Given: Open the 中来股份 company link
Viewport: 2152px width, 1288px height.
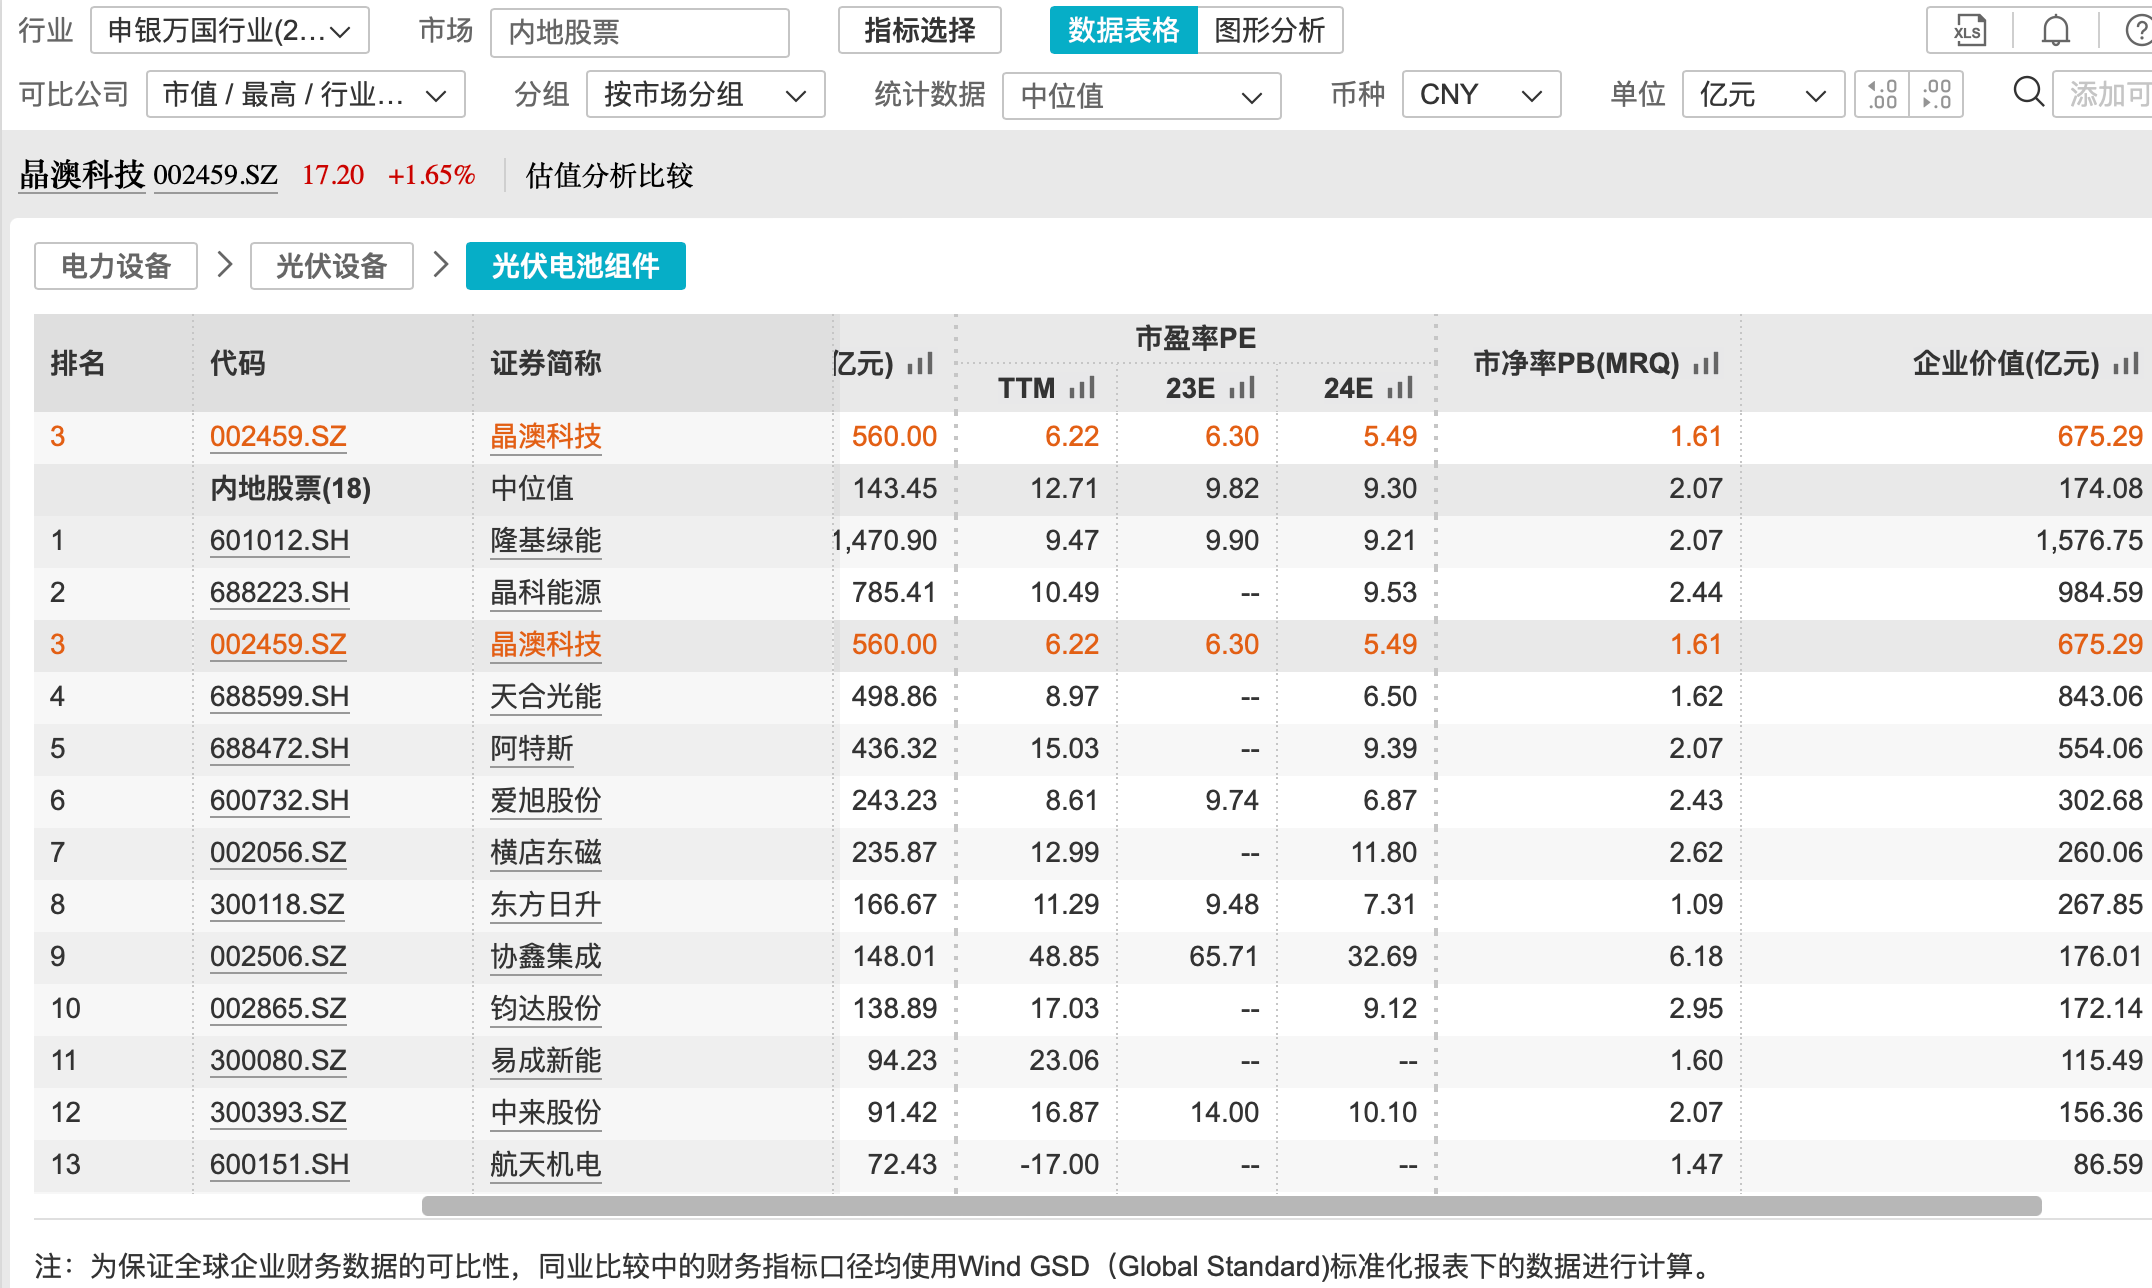Looking at the screenshot, I should pos(546,1113).
